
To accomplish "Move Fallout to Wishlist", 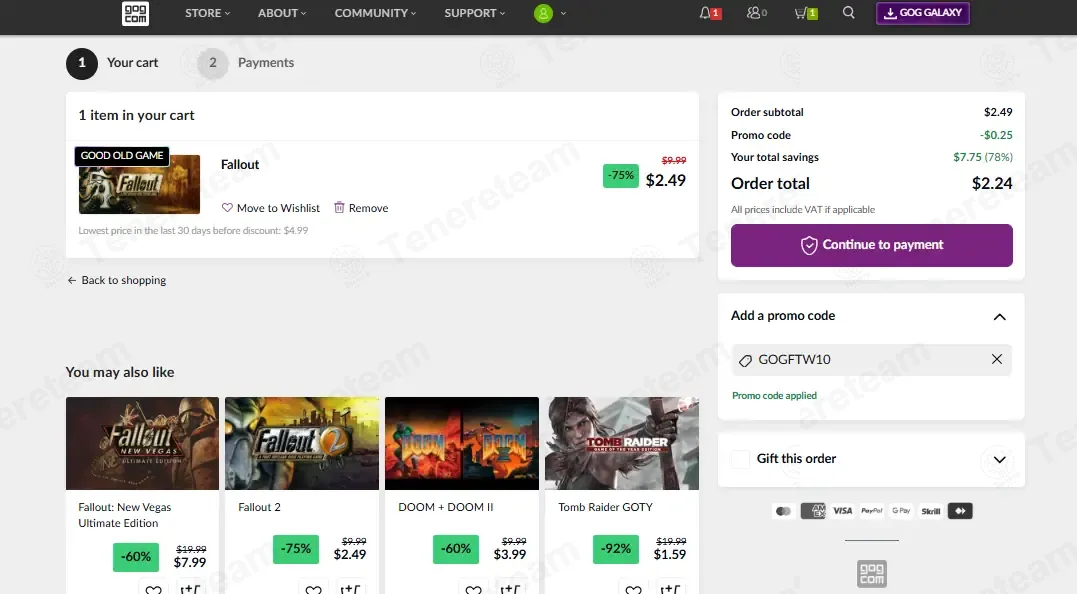I will tap(271, 207).
